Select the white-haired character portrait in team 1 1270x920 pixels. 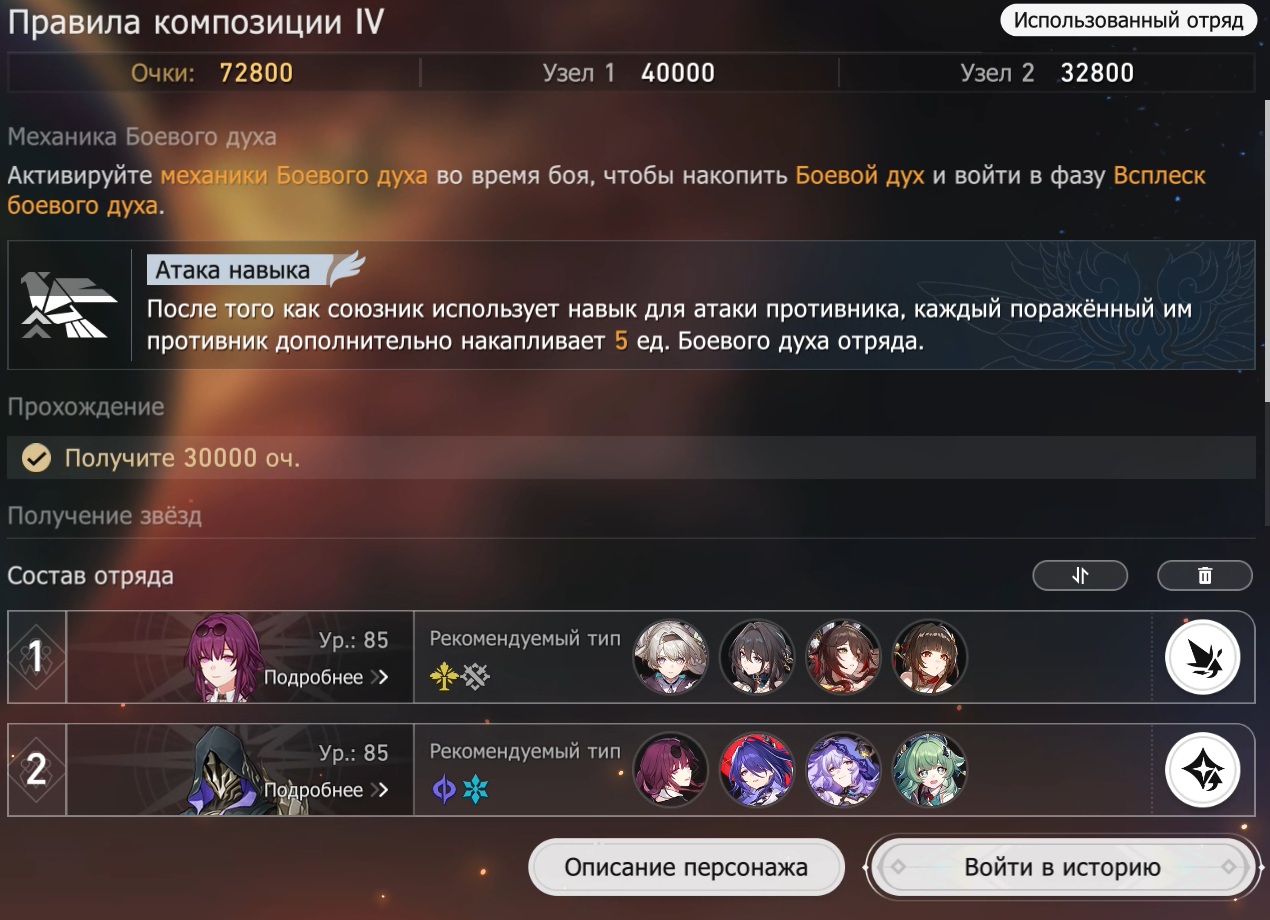pyautogui.click(x=671, y=657)
